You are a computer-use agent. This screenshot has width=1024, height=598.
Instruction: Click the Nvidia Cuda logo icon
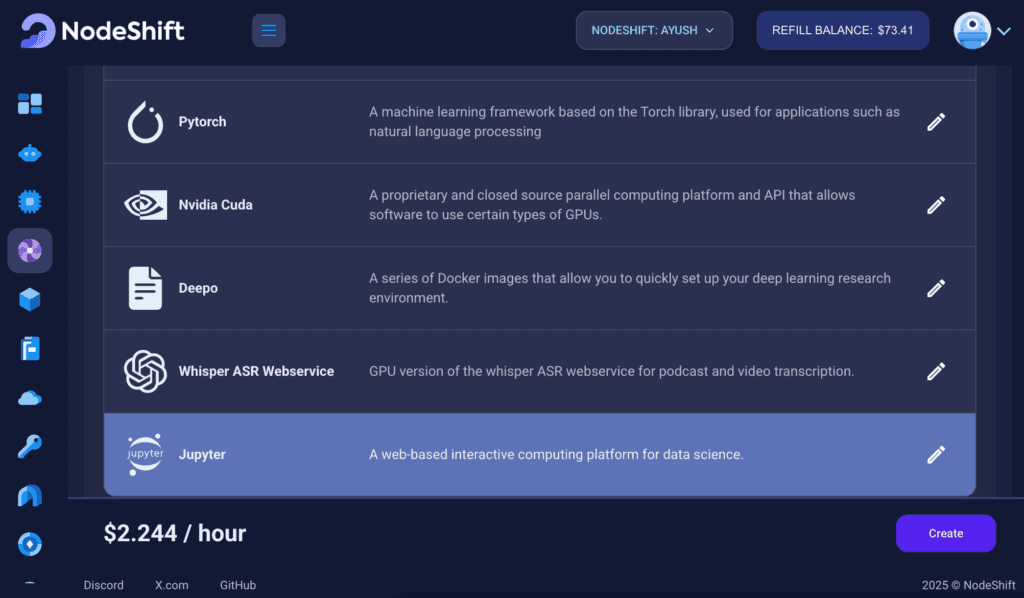click(145, 205)
